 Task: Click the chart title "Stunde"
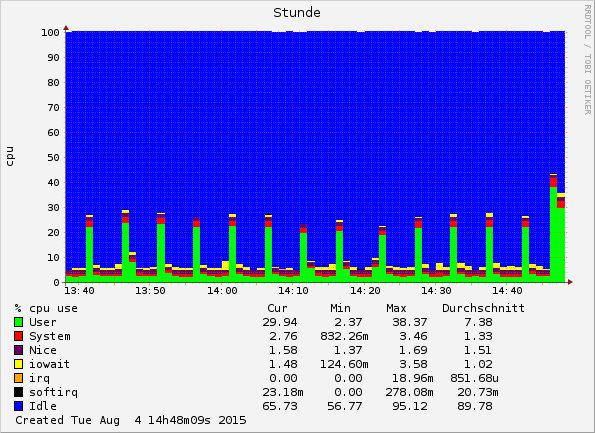[297, 13]
